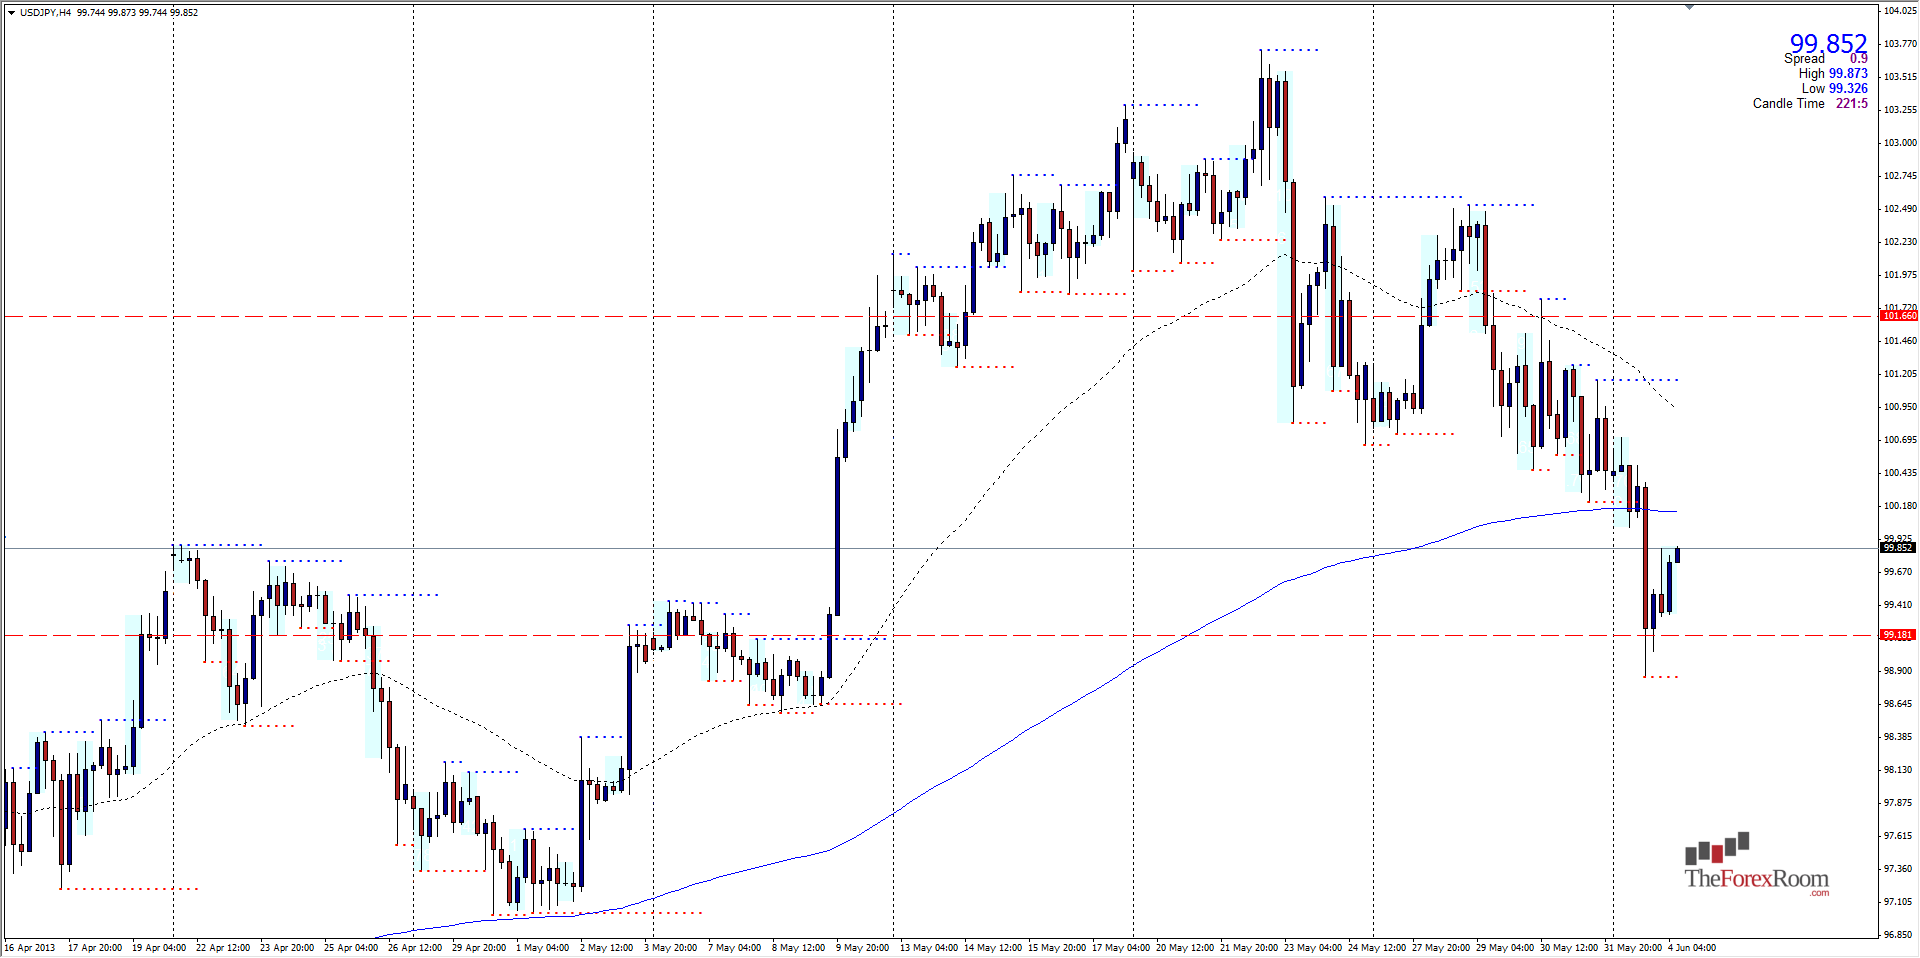The width and height of the screenshot is (1920, 958).
Task: Click the Candle Time 221:5 counter
Action: [1850, 103]
